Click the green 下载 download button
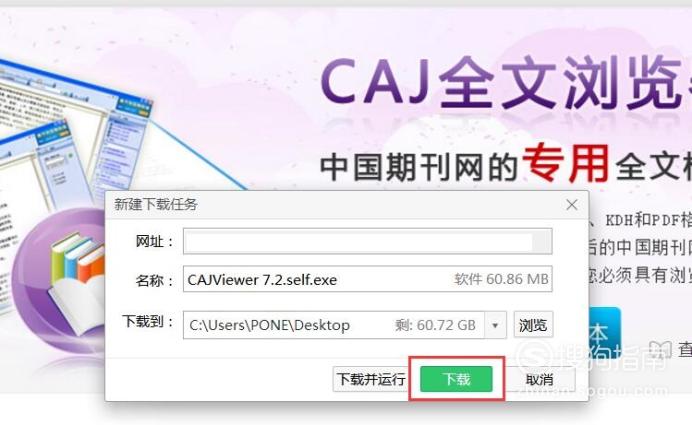Screen dimensions: 692x425 (456, 379)
